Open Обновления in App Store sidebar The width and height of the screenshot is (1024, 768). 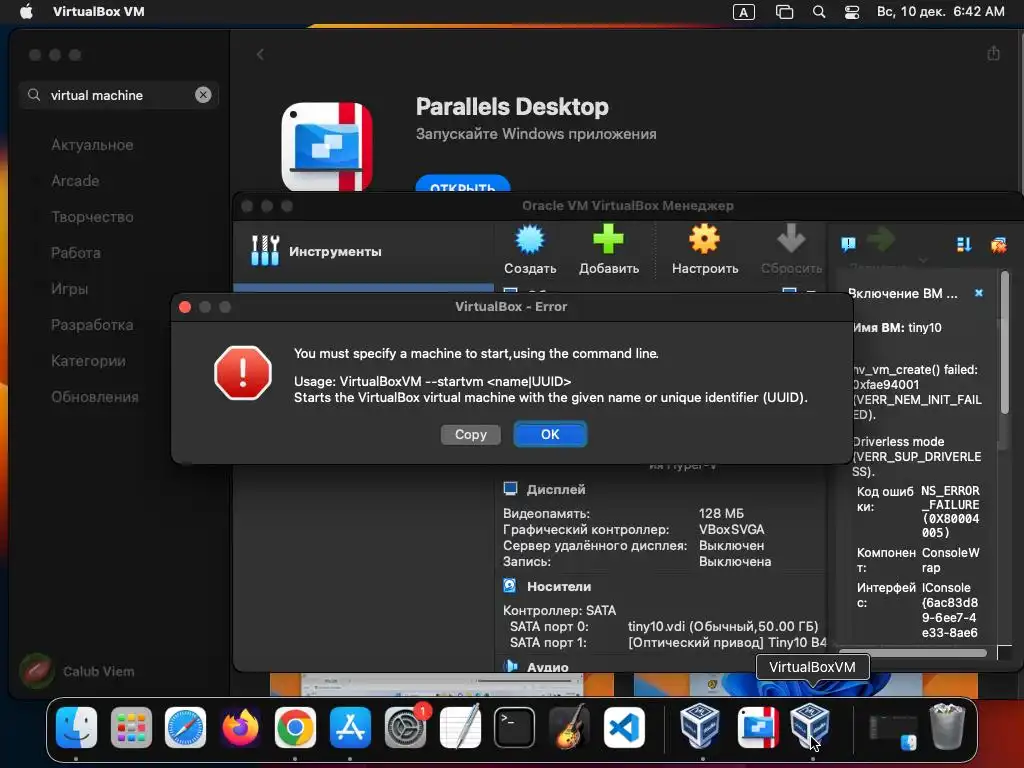(x=95, y=396)
